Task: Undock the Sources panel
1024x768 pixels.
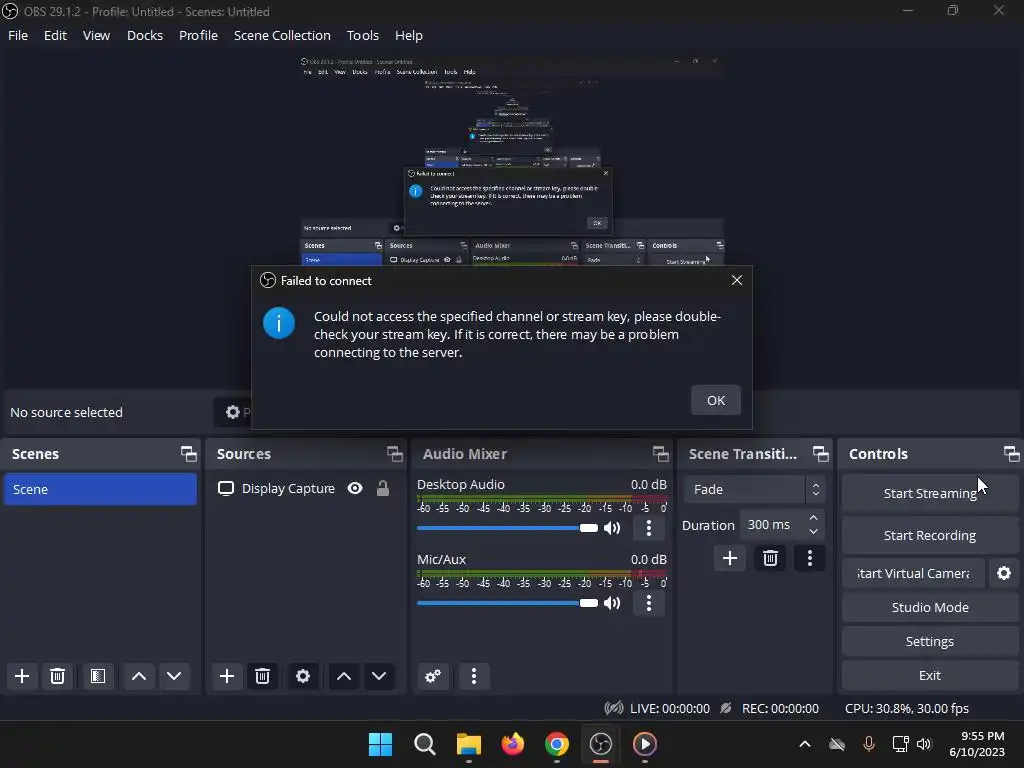Action: coord(394,454)
